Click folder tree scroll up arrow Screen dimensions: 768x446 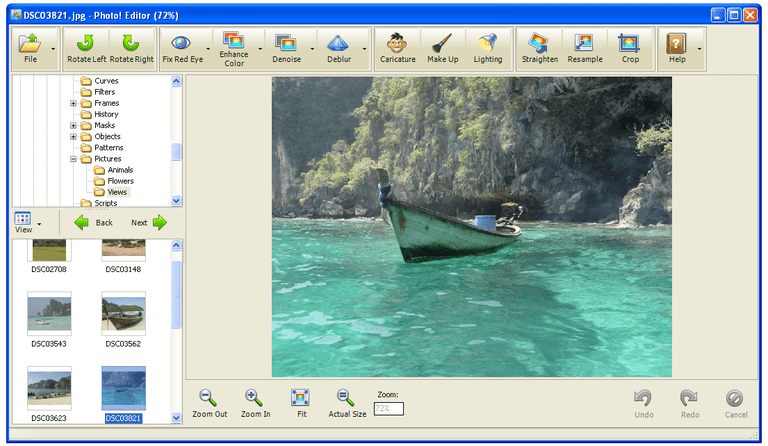tap(176, 81)
